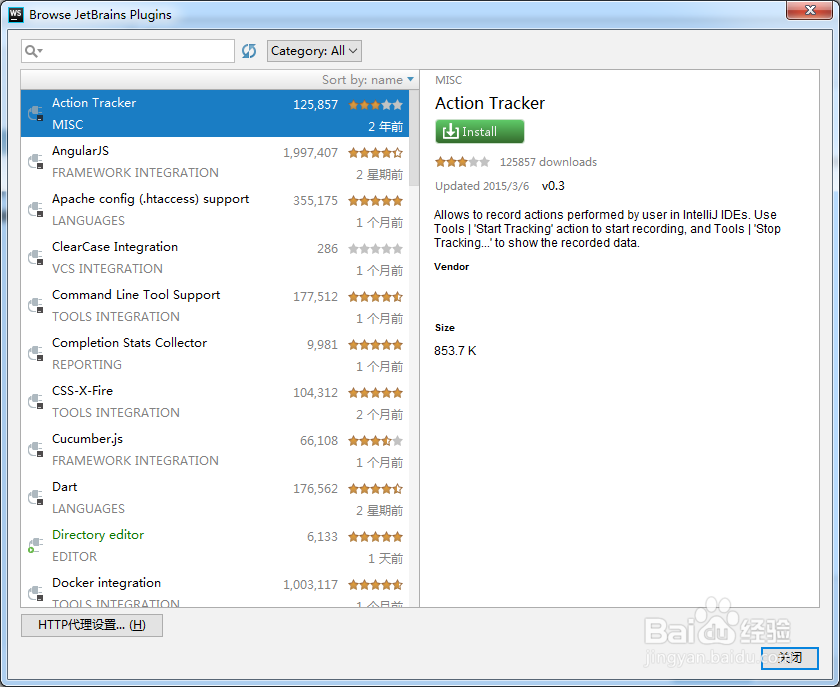Click the CSS-X-Fire plugin icon
Image resolution: width=840 pixels, height=687 pixels.
click(35, 401)
